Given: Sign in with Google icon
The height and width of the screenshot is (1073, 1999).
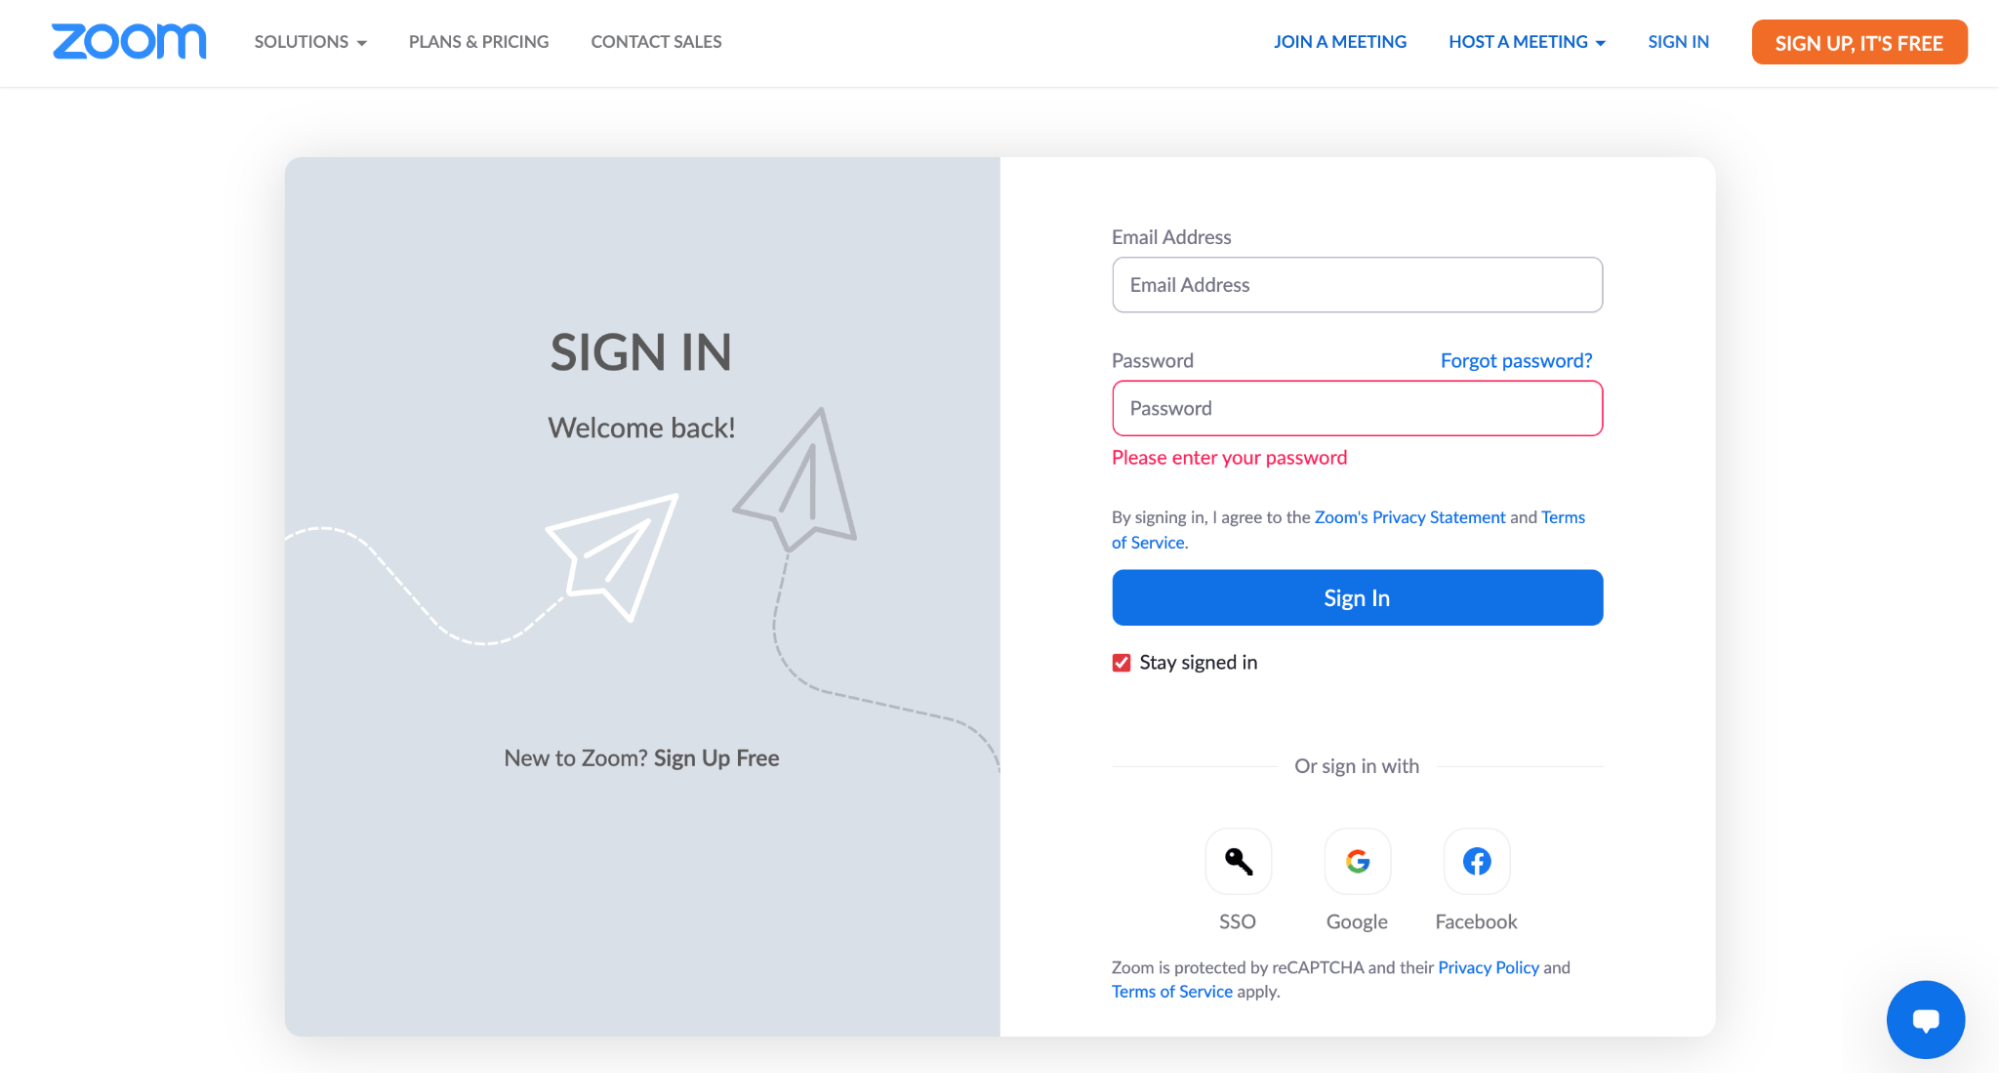Looking at the screenshot, I should (x=1357, y=861).
